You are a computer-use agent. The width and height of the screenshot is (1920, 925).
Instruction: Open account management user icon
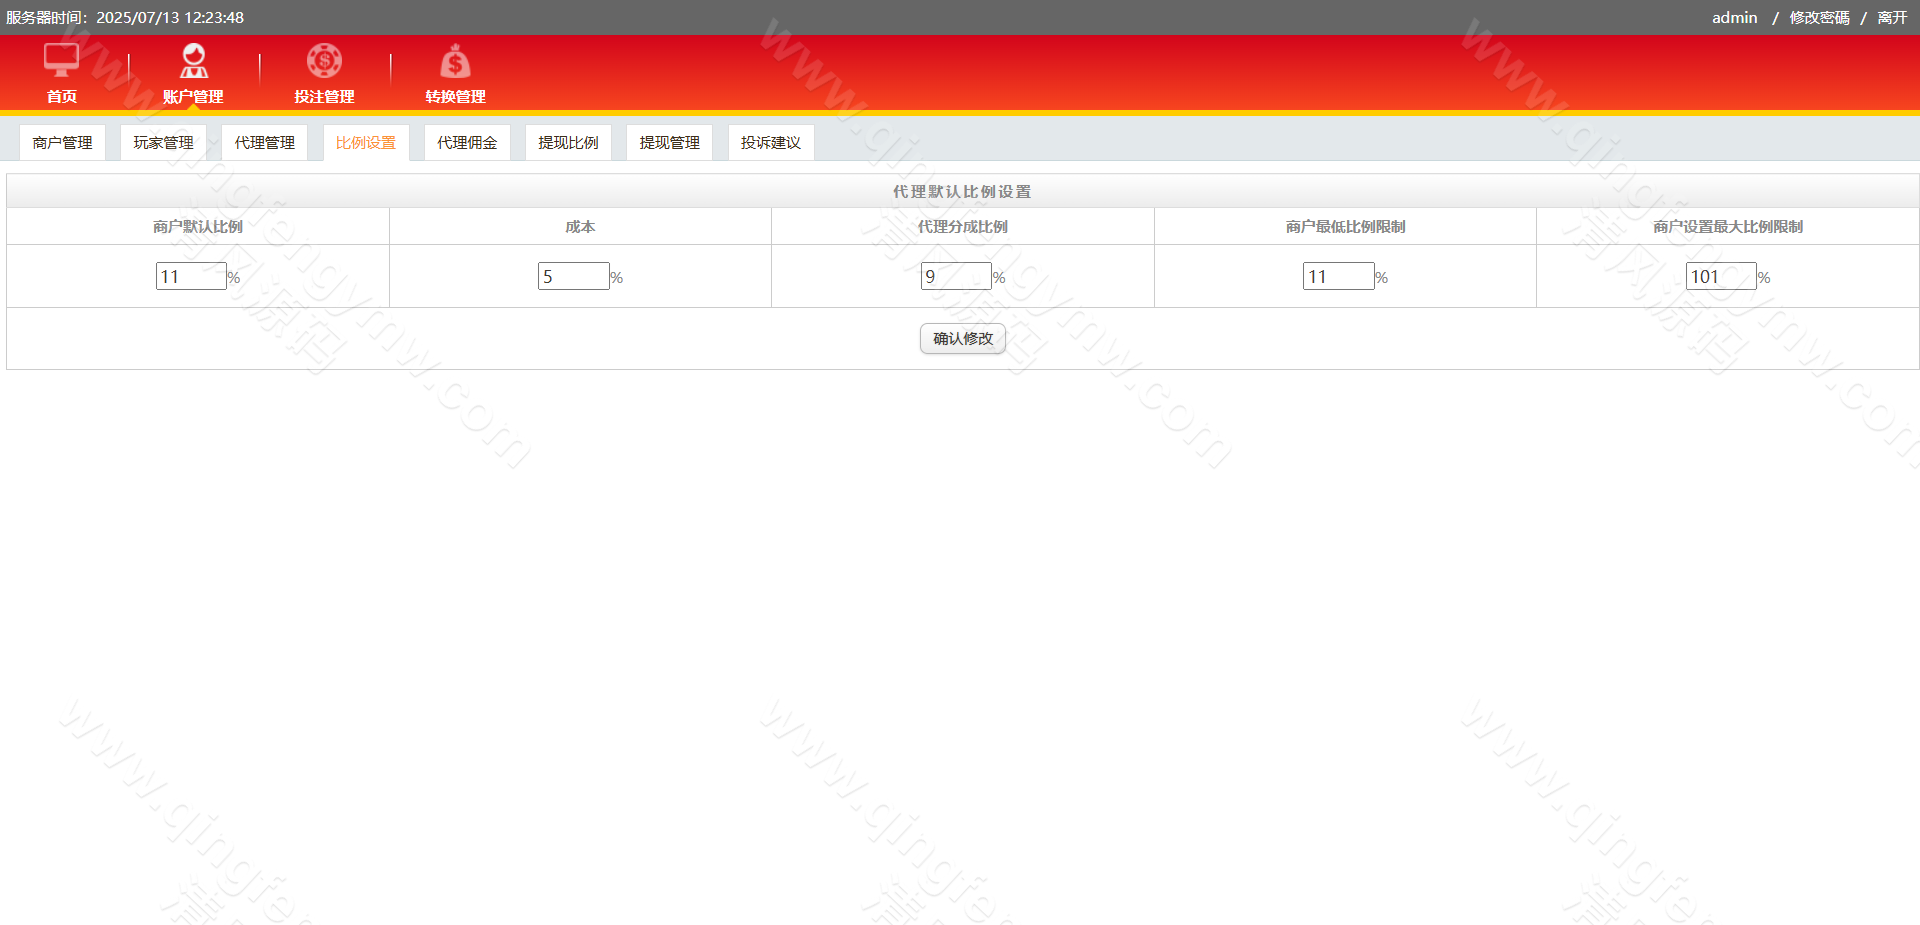[193, 61]
